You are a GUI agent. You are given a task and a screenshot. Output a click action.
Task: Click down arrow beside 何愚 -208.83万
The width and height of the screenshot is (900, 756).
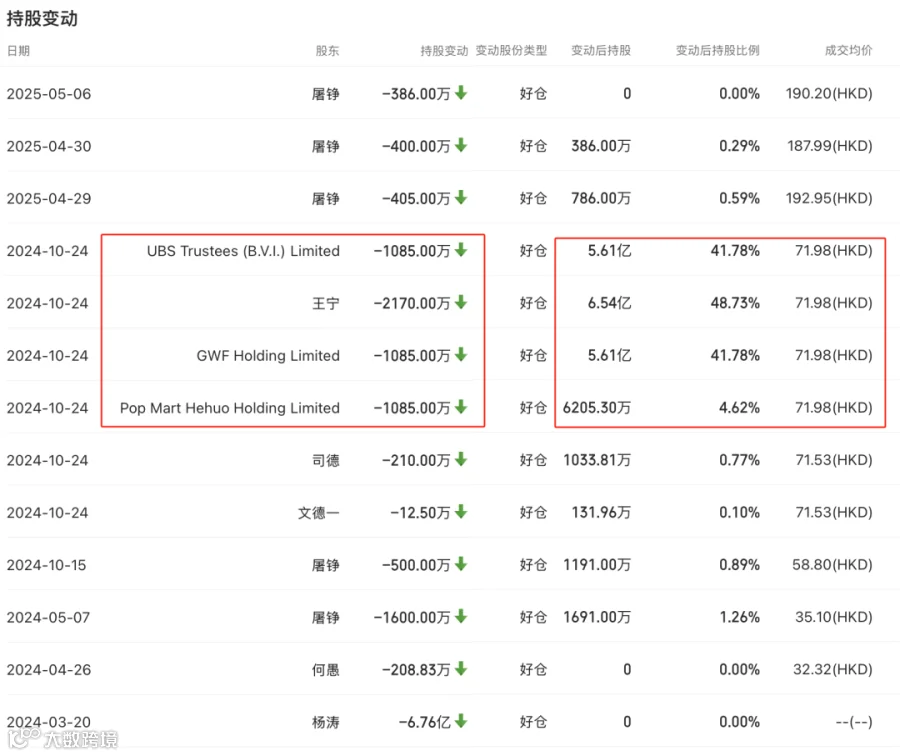point(461,669)
